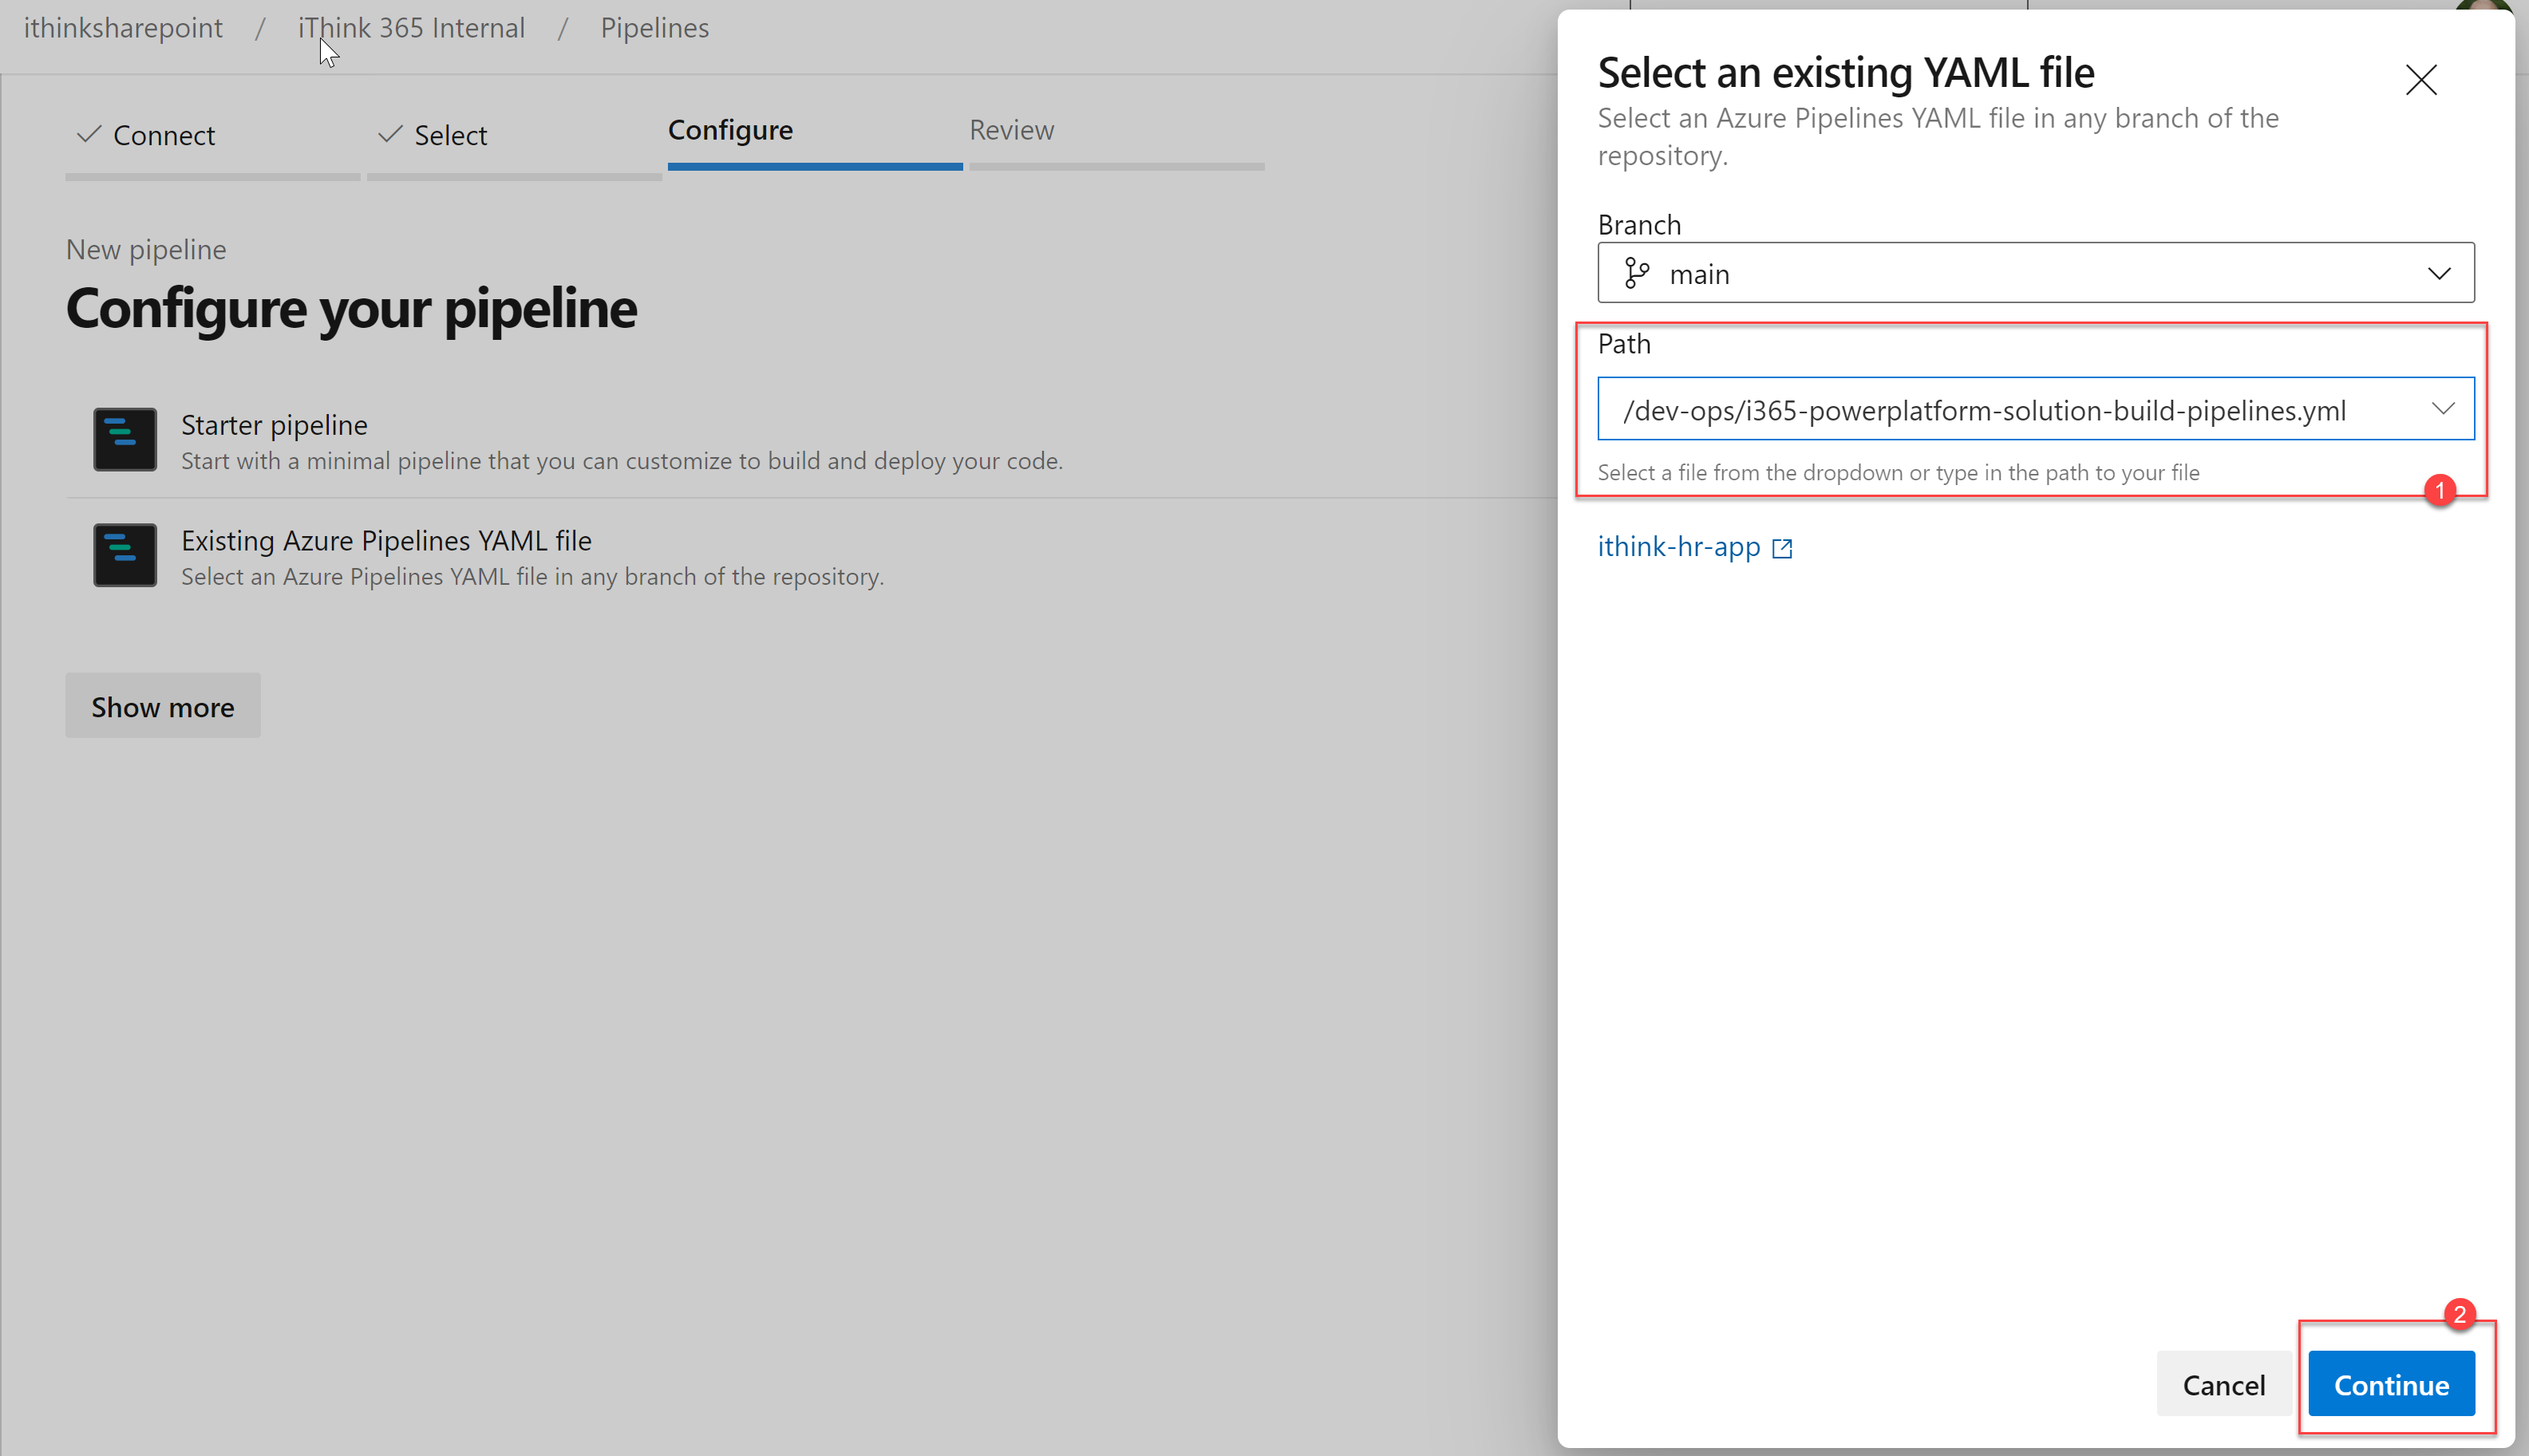Switch to the Configure tab
Viewport: 2529px width, 1456px height.
click(730, 131)
